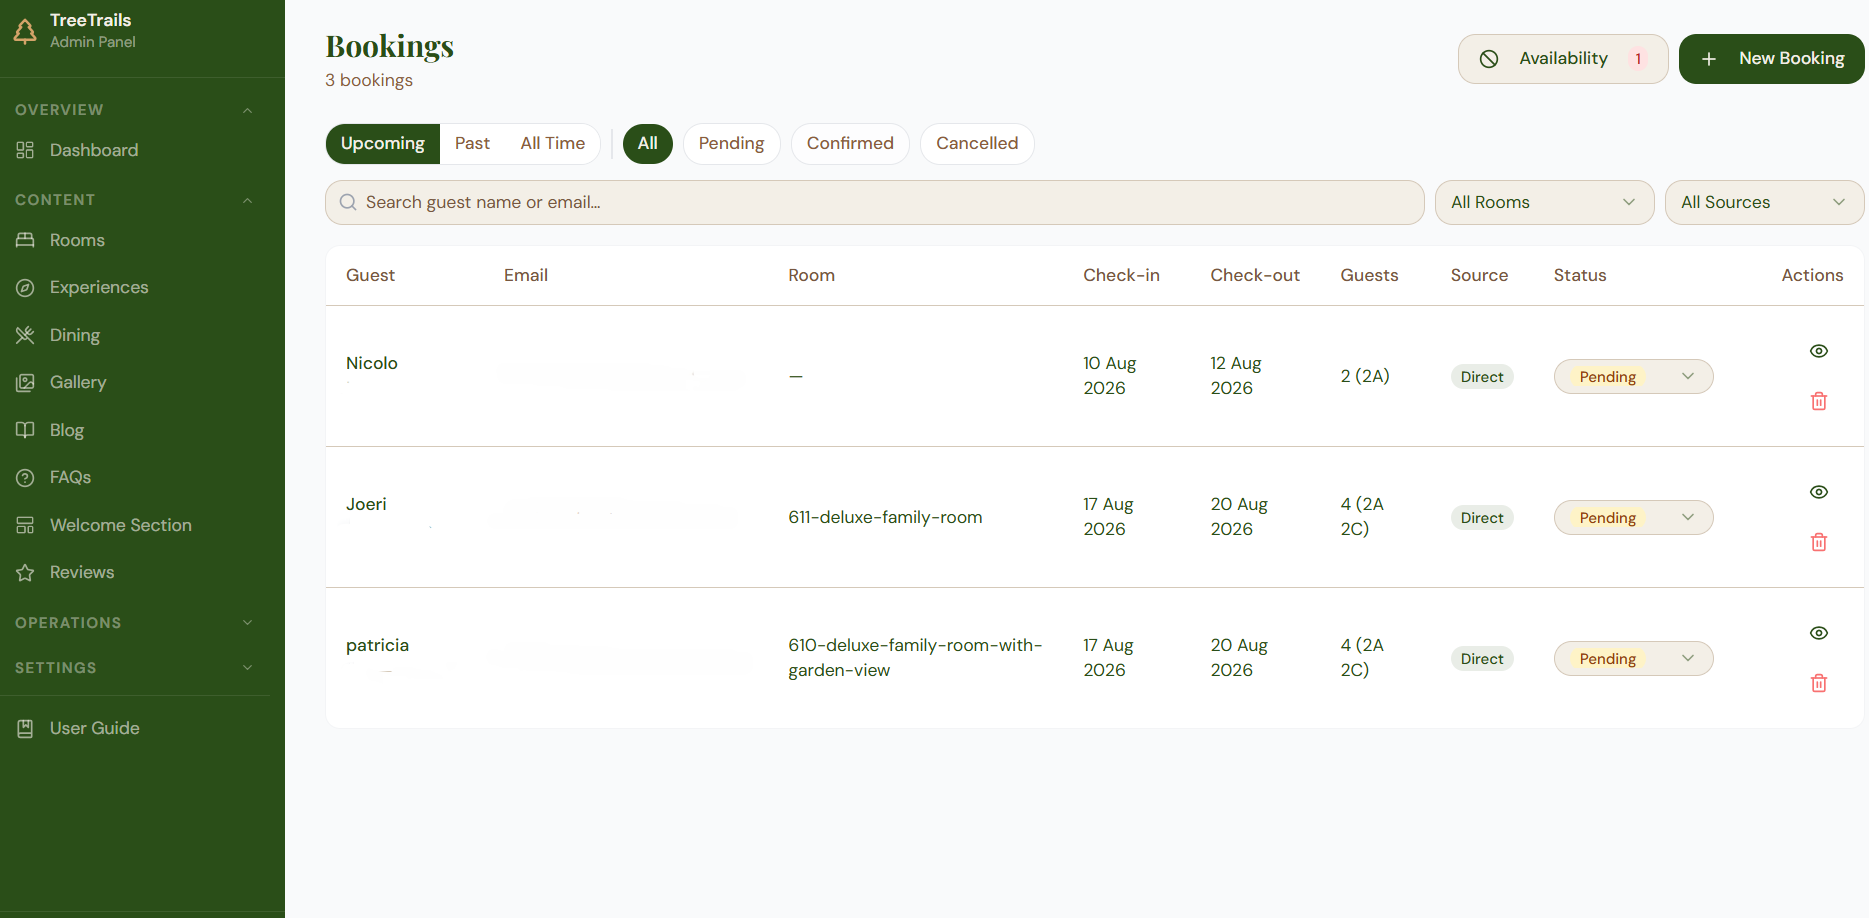Open the Availability button
The image size is (1869, 918).
pyautogui.click(x=1563, y=59)
